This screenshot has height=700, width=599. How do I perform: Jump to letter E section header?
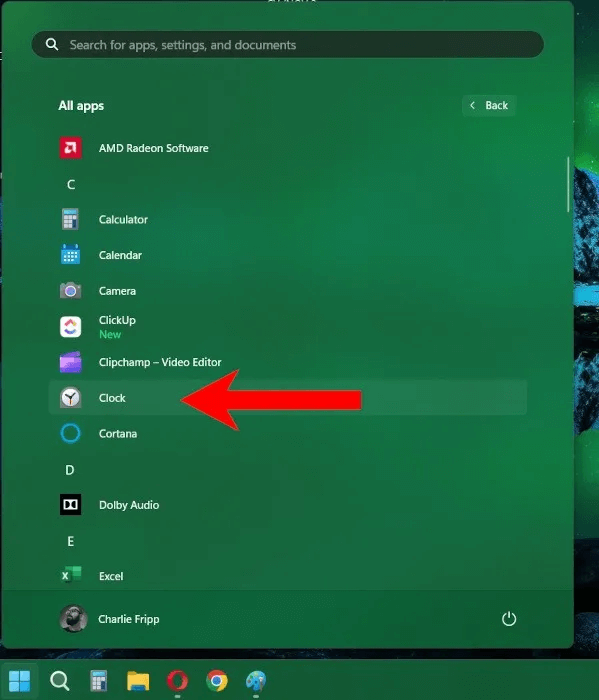[71, 541]
